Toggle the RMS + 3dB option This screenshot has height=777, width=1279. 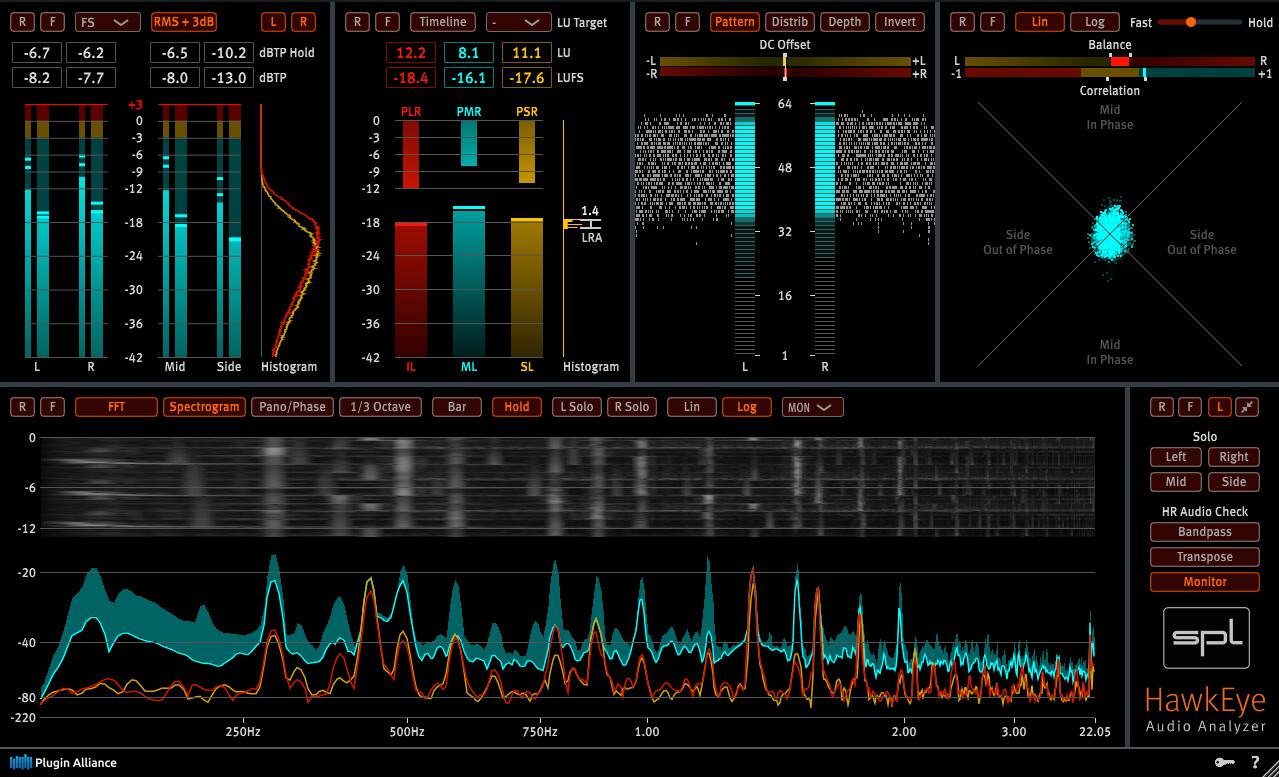[x=184, y=21]
